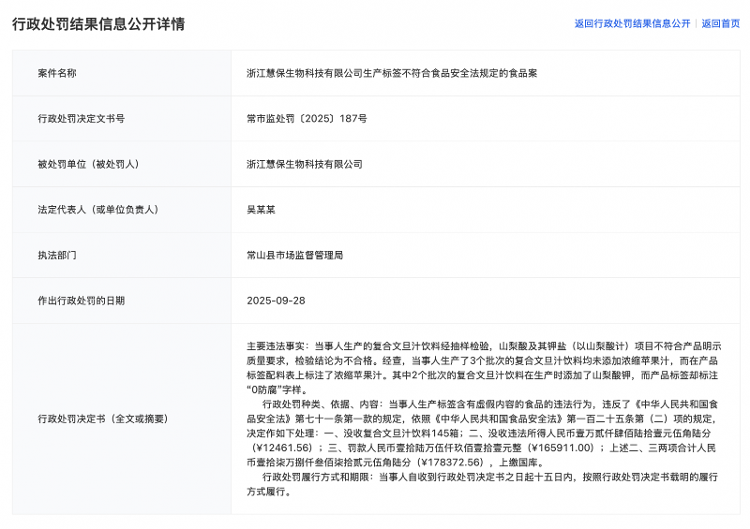Image resolution: width=750 pixels, height=529 pixels.
Task: Click the 执法部门 label
Action: pos(57,255)
